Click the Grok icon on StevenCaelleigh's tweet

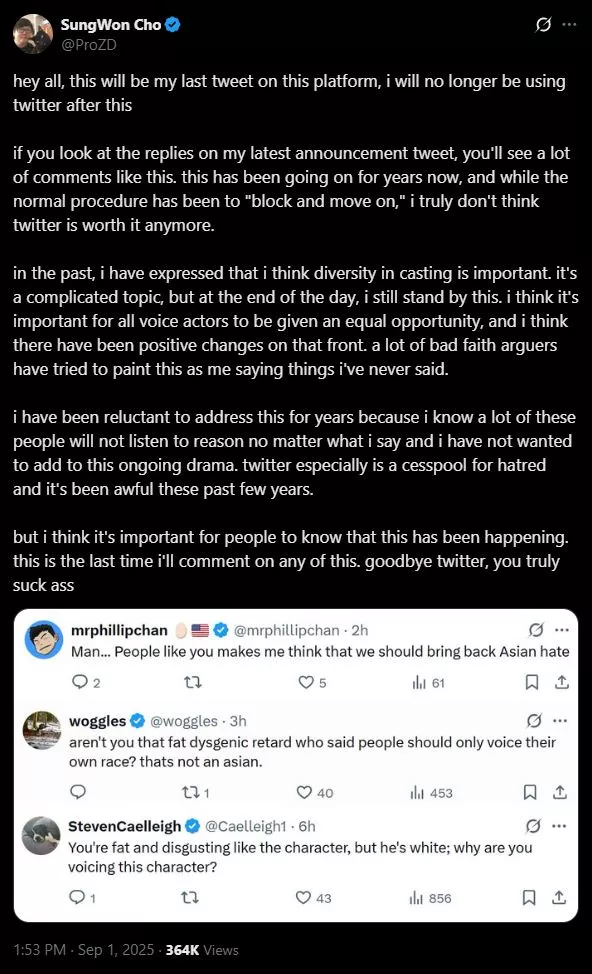533,826
